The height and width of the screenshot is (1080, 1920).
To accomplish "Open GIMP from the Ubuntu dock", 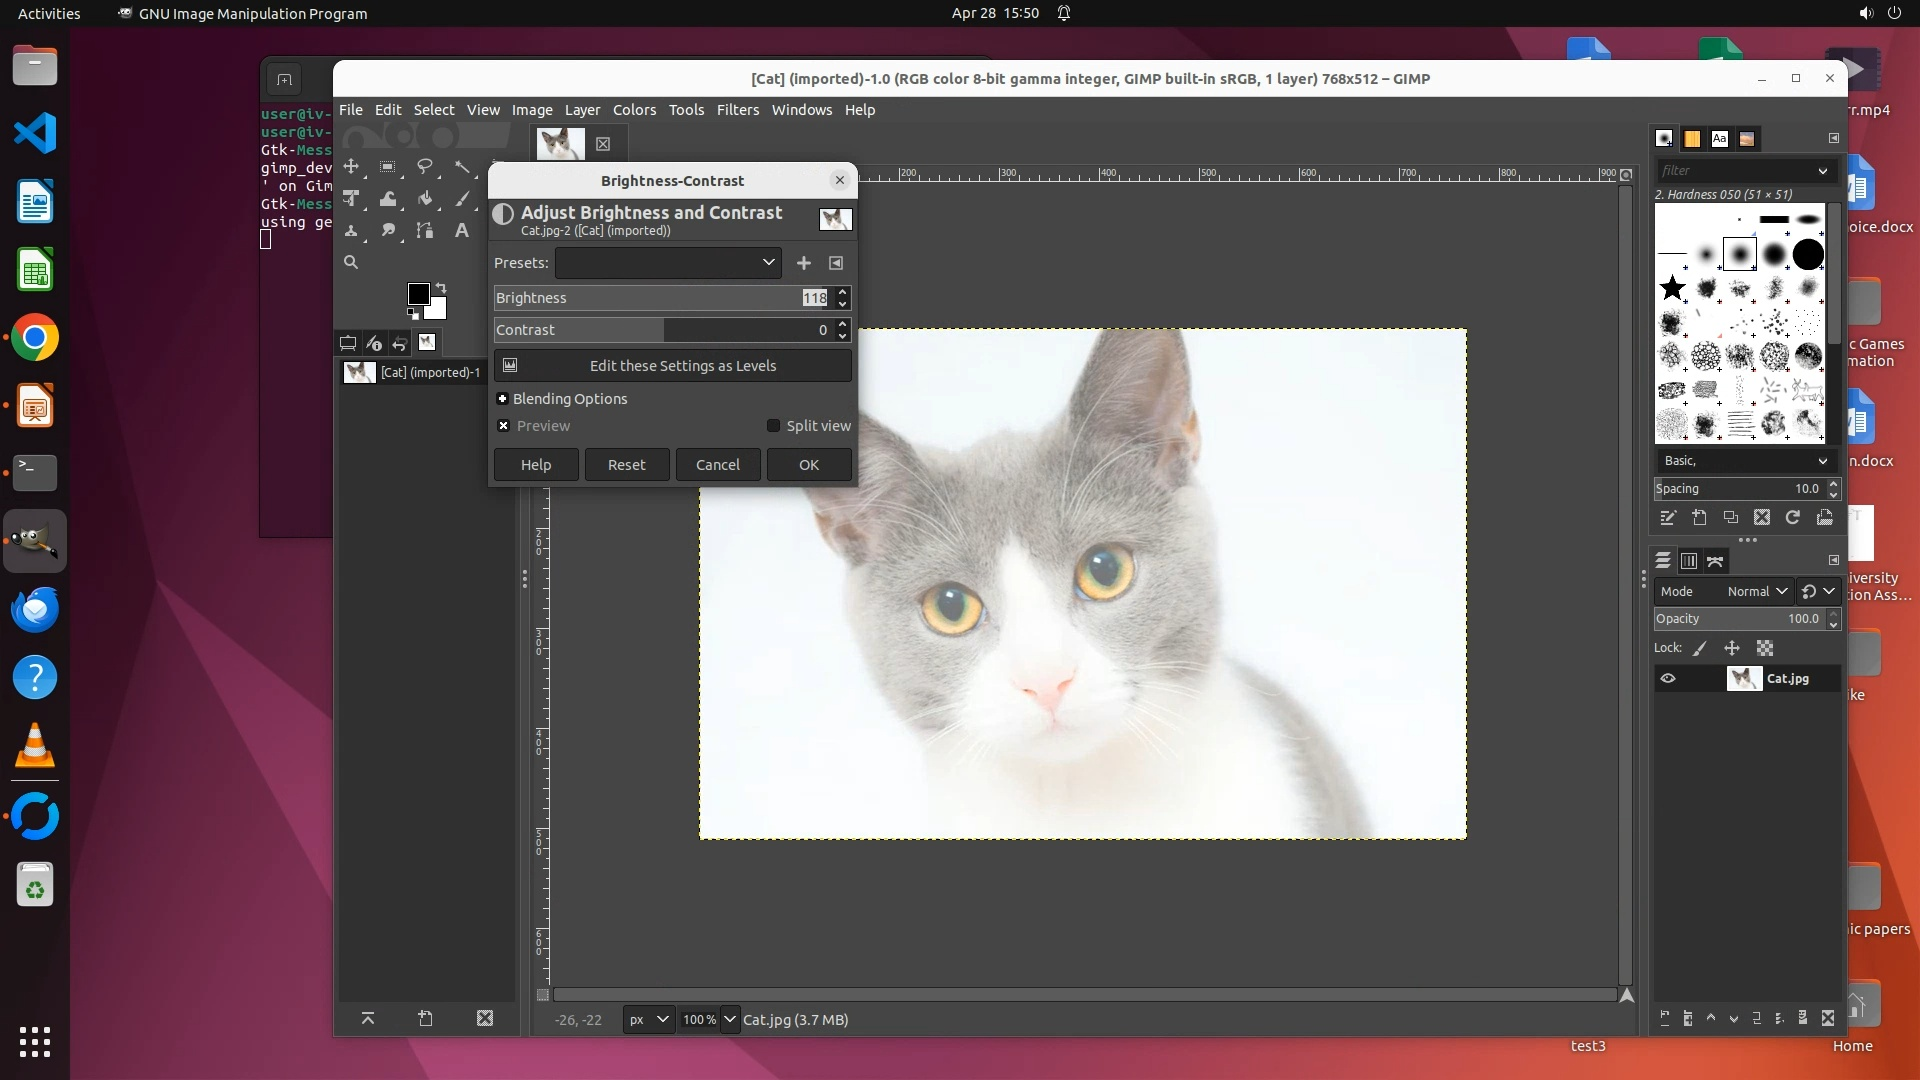I will 35,541.
